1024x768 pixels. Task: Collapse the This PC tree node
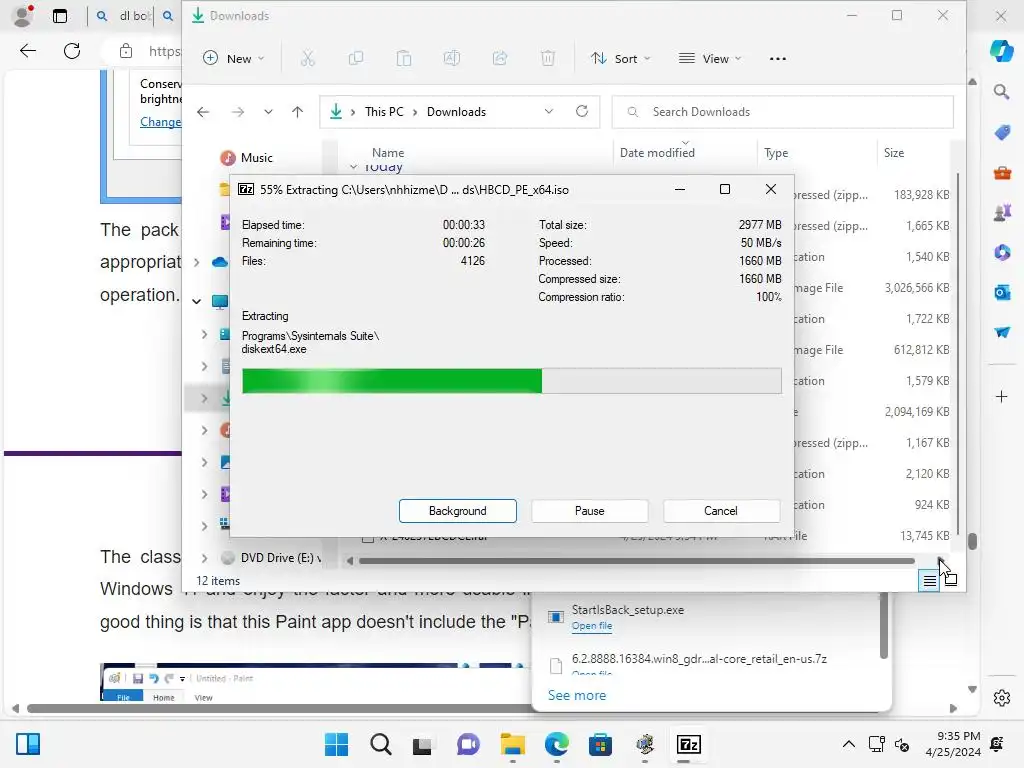[x=197, y=301]
